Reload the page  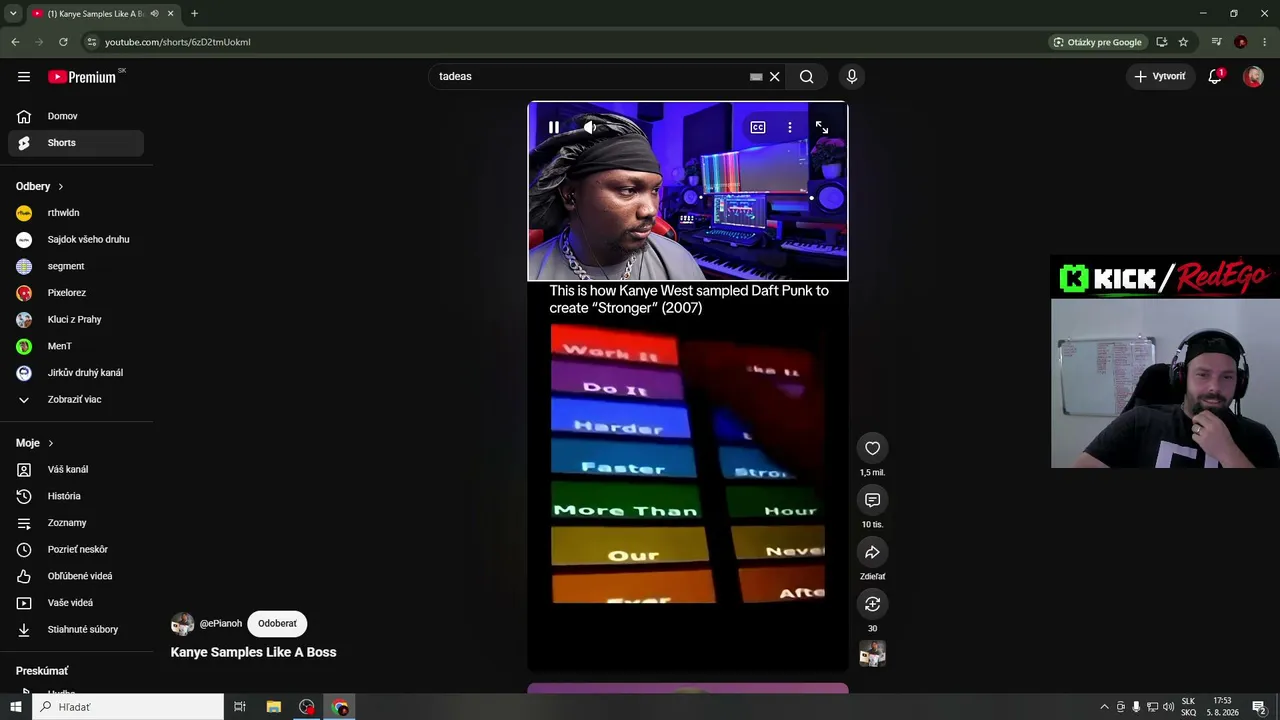[x=63, y=42]
